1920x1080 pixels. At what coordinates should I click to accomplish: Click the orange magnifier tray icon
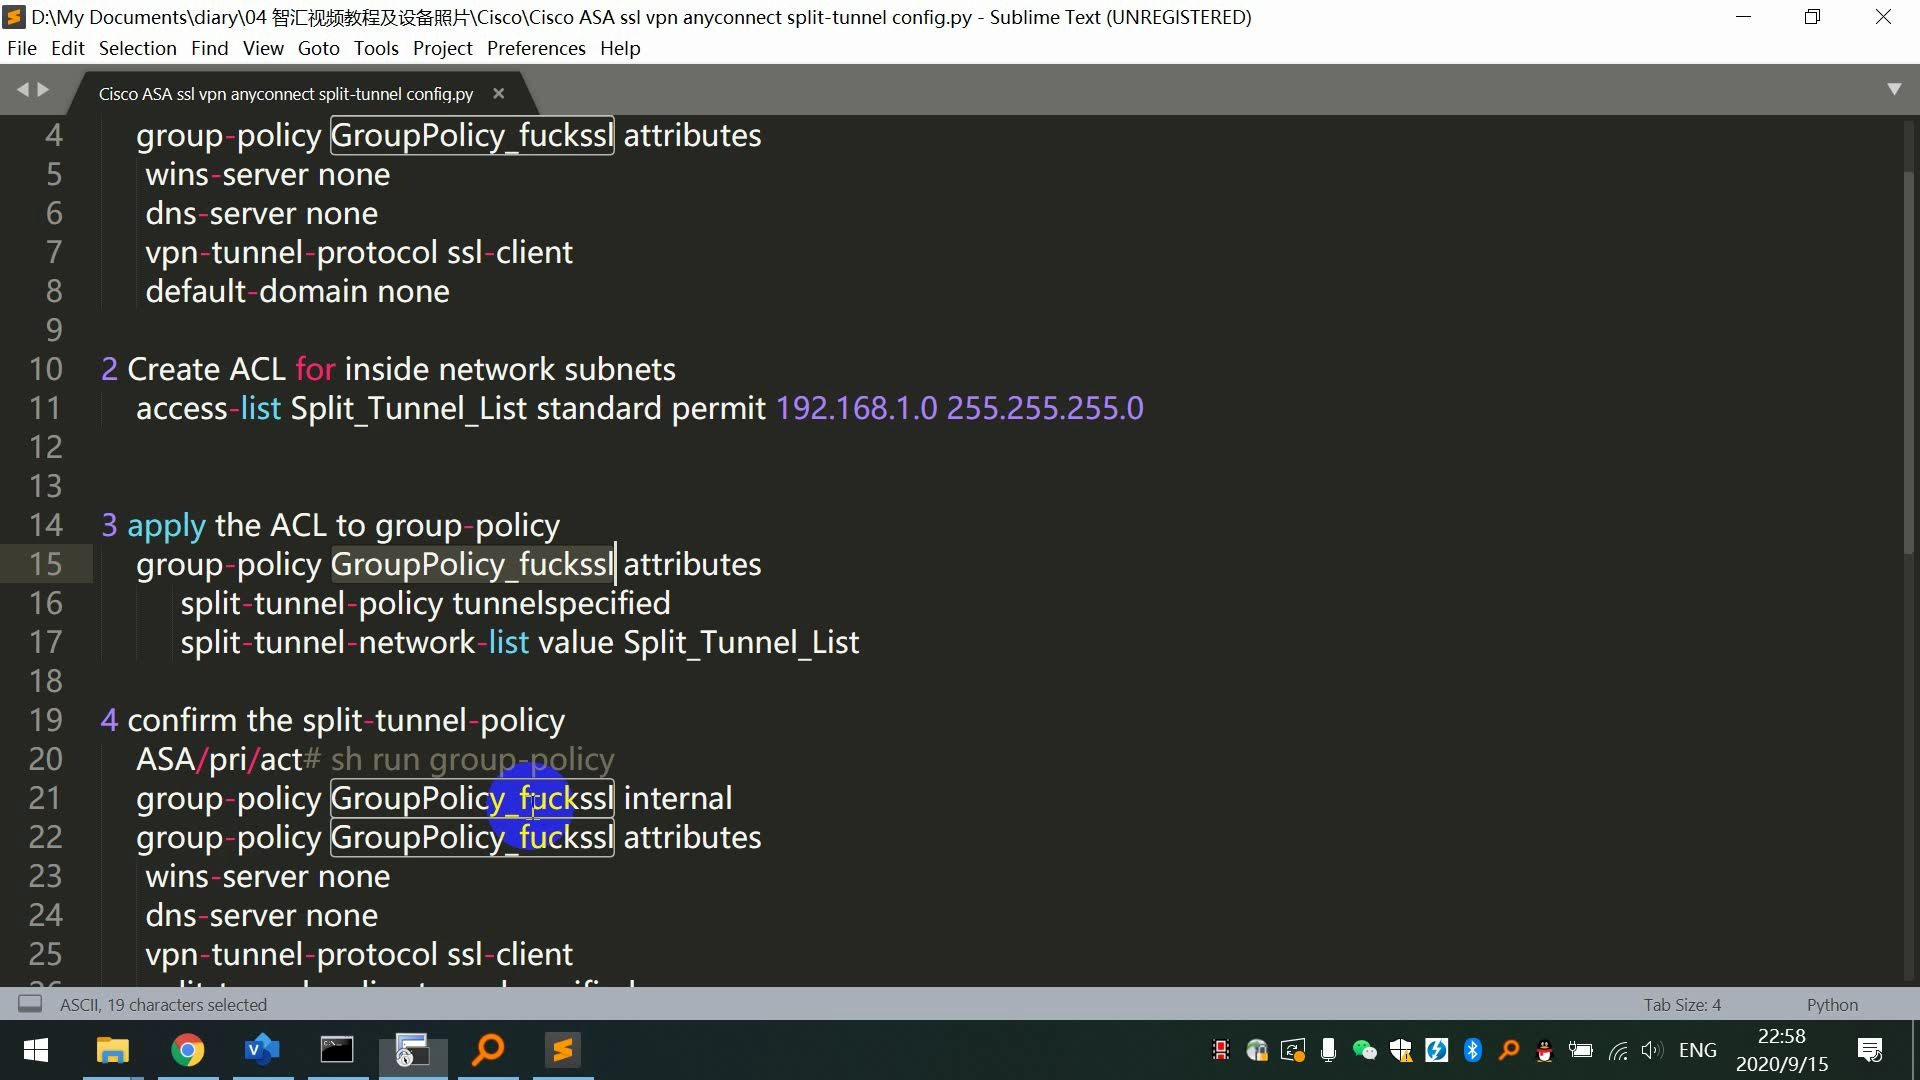[1509, 1050]
